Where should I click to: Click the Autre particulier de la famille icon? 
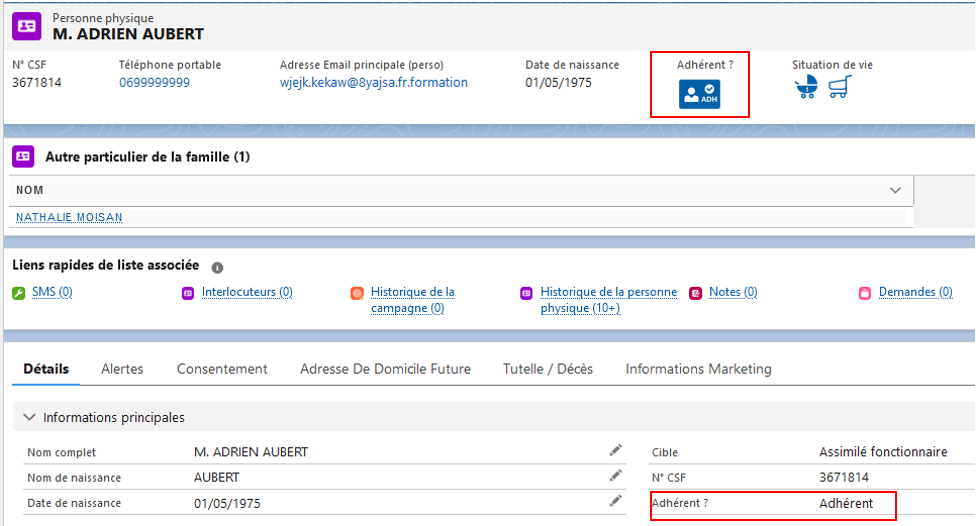[x=23, y=157]
